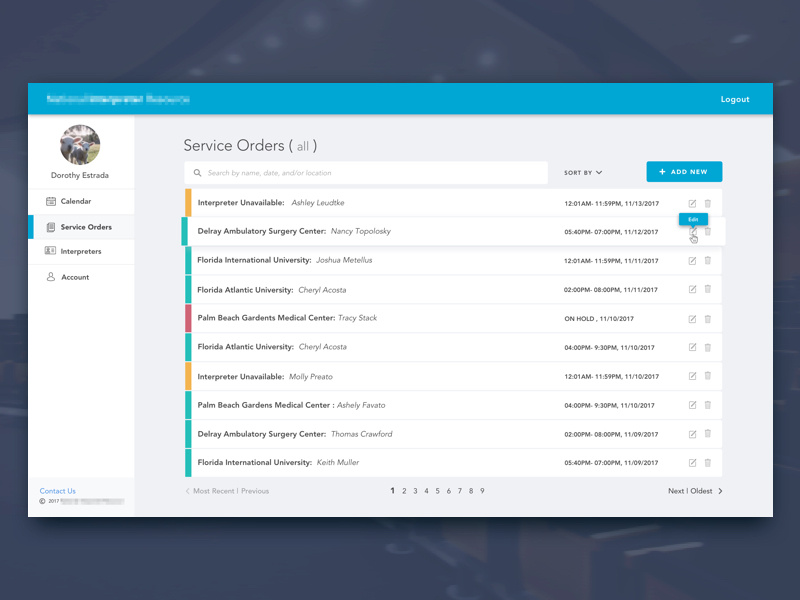
Task: Delete the Keith Muller service order
Action: (708, 463)
